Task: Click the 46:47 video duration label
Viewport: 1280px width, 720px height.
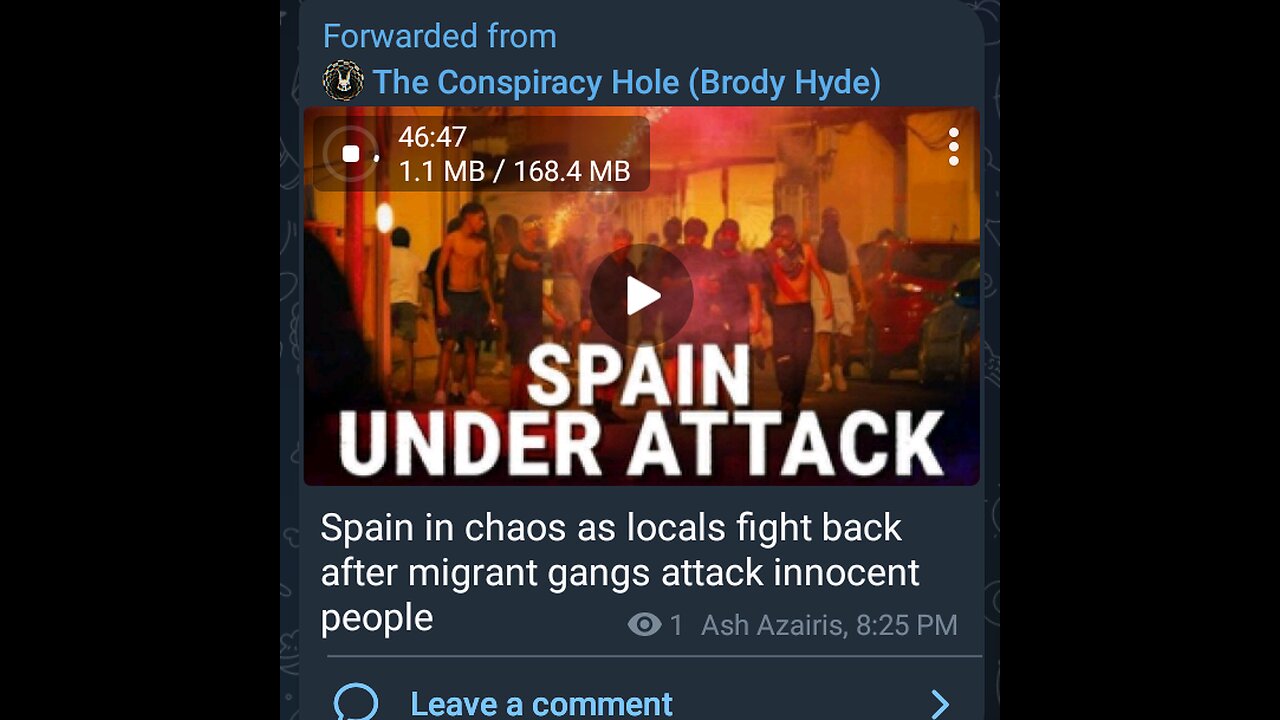Action: tap(433, 137)
